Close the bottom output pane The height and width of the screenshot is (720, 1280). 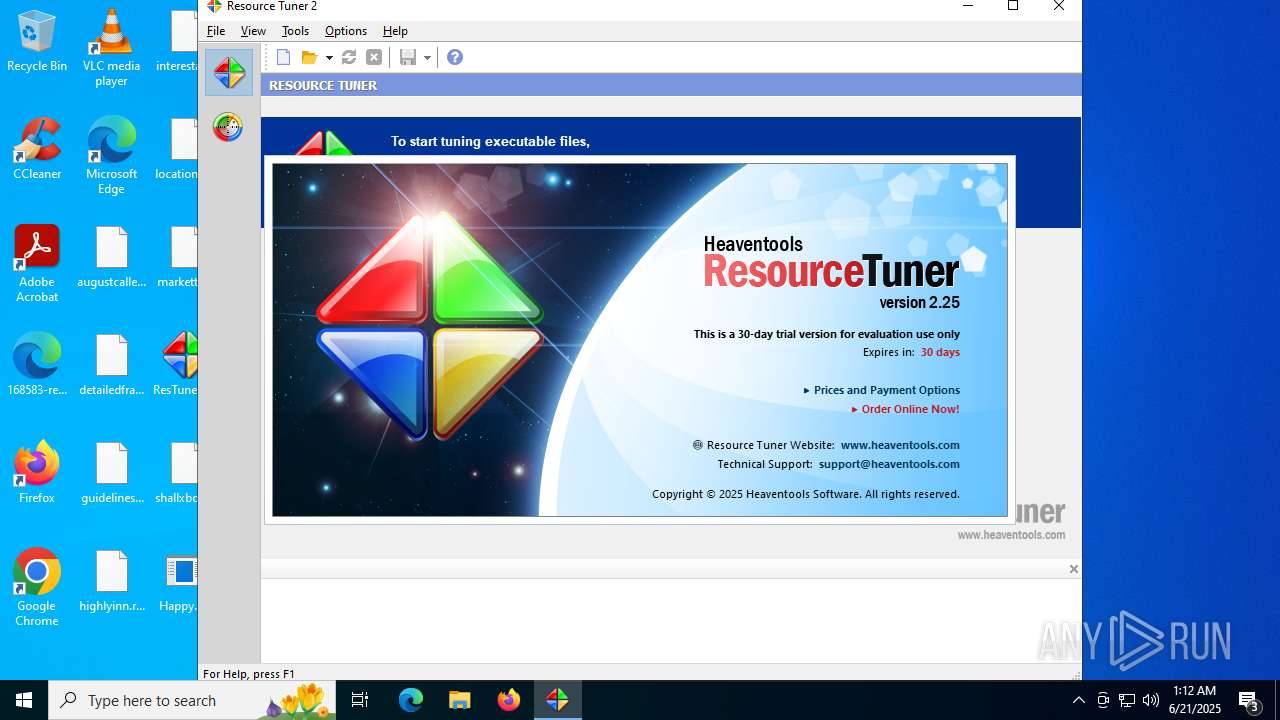pyautogui.click(x=1073, y=569)
